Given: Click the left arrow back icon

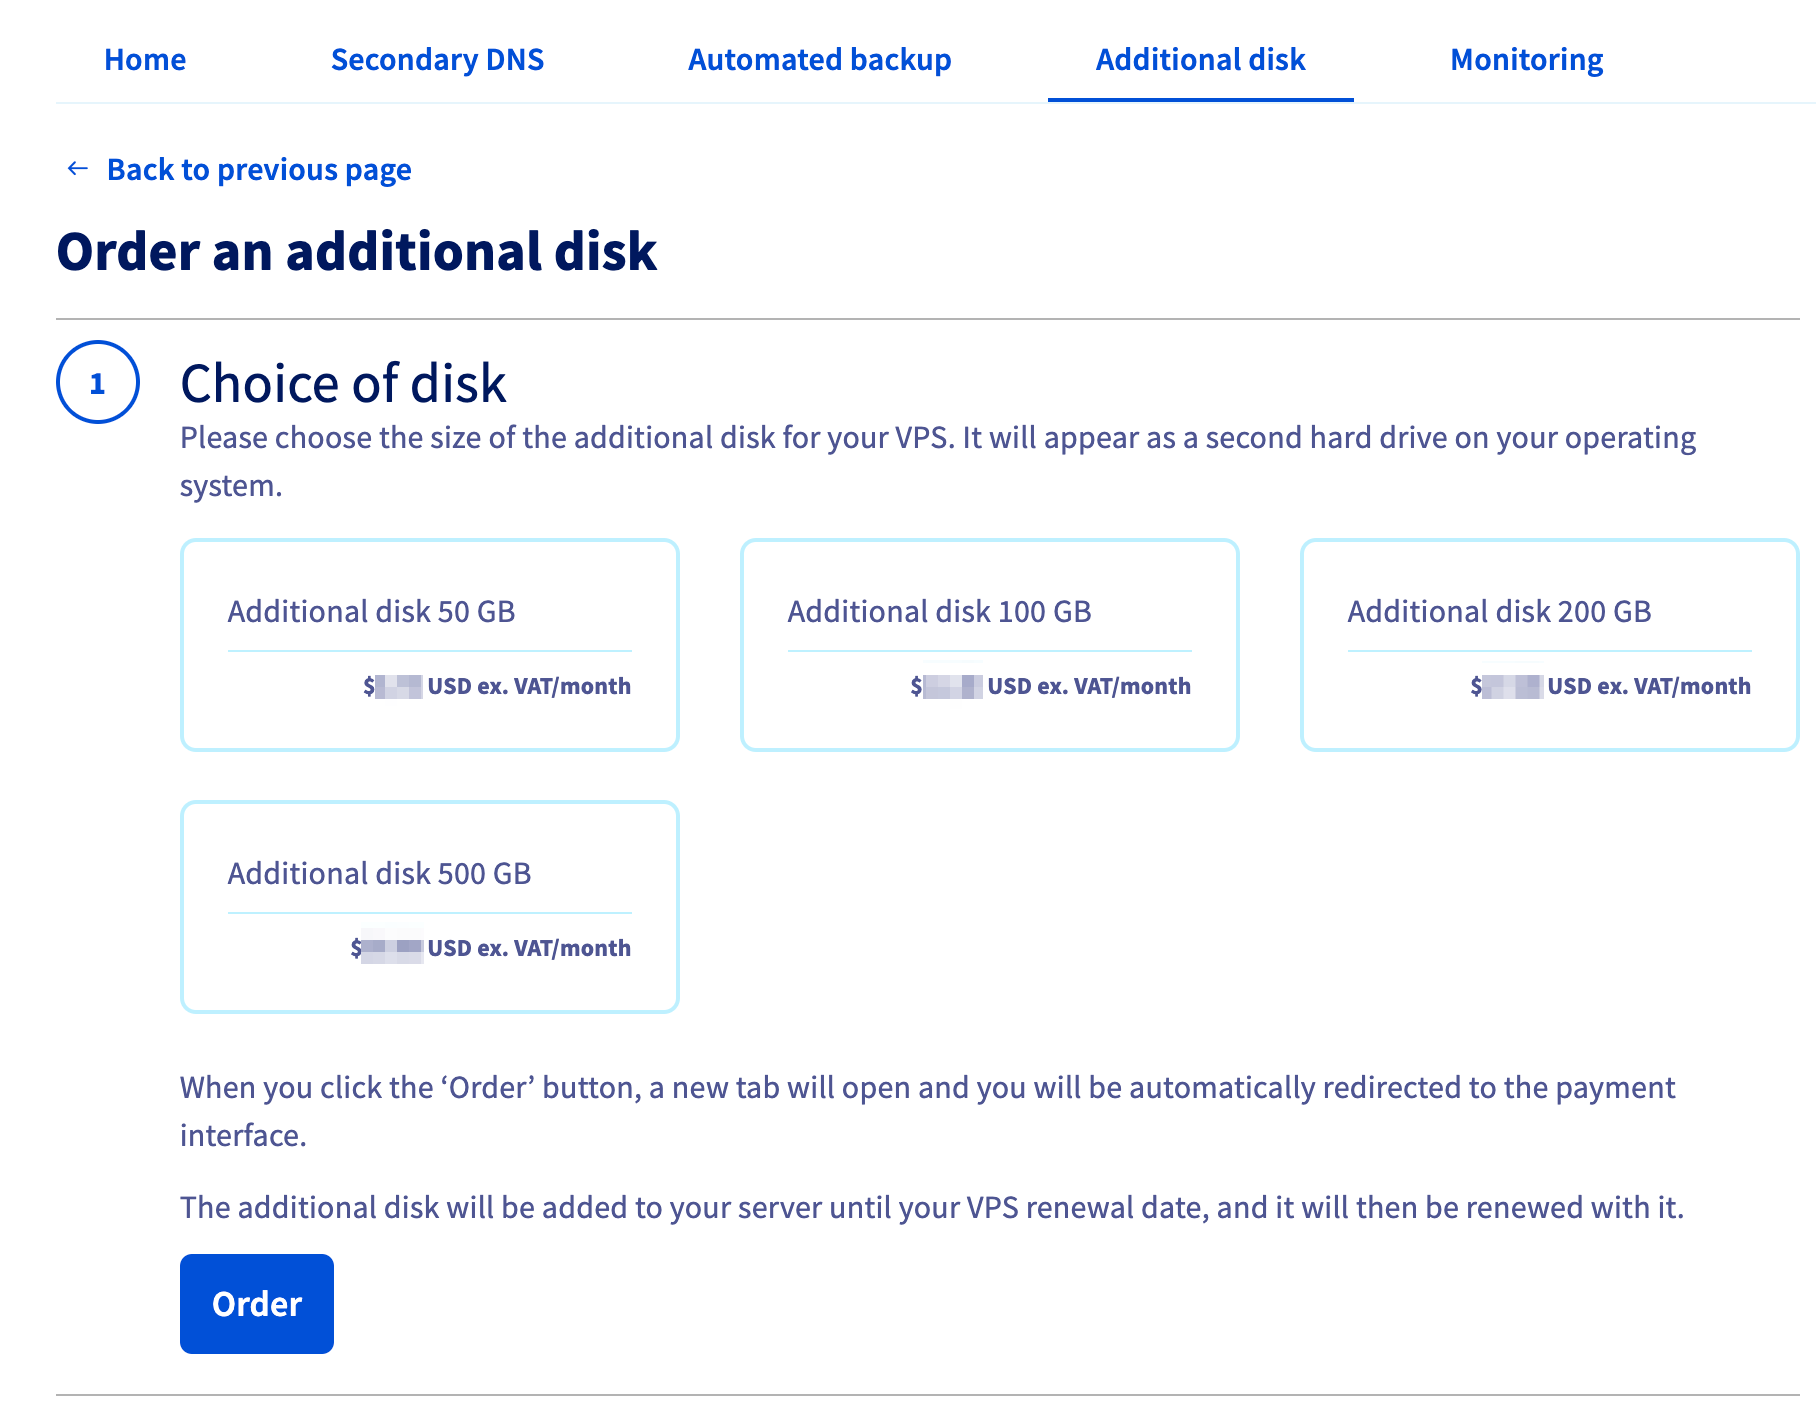Looking at the screenshot, I should click(x=76, y=168).
